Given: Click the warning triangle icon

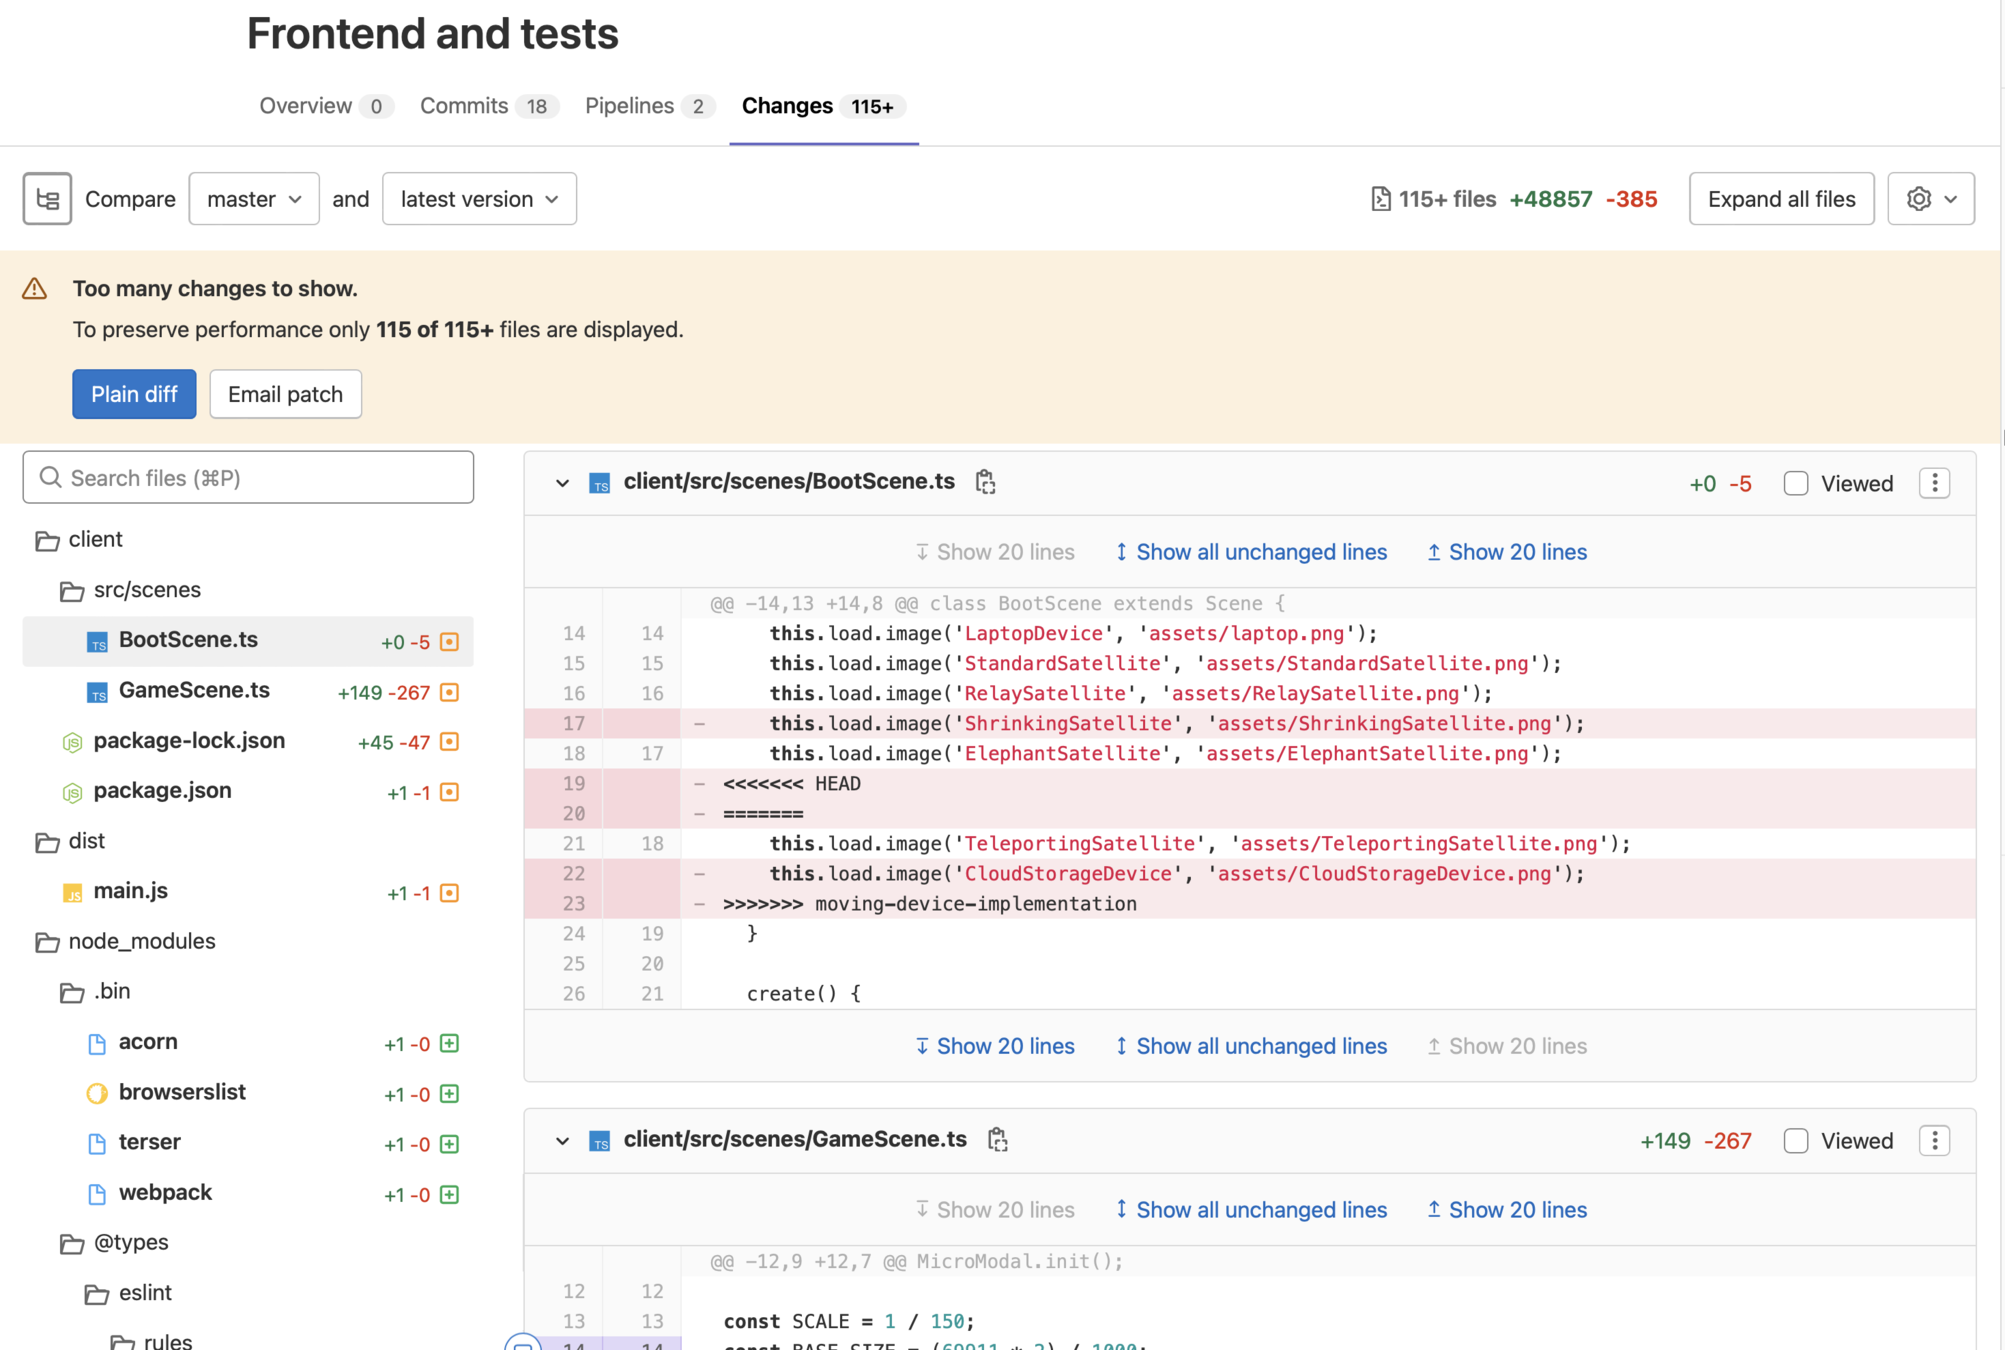Looking at the screenshot, I should (35, 289).
